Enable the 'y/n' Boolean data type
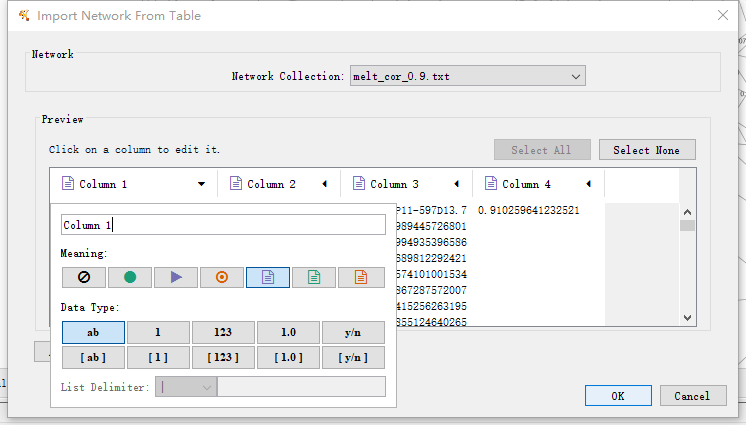Screen dimensions: 746x425 coord(353,332)
